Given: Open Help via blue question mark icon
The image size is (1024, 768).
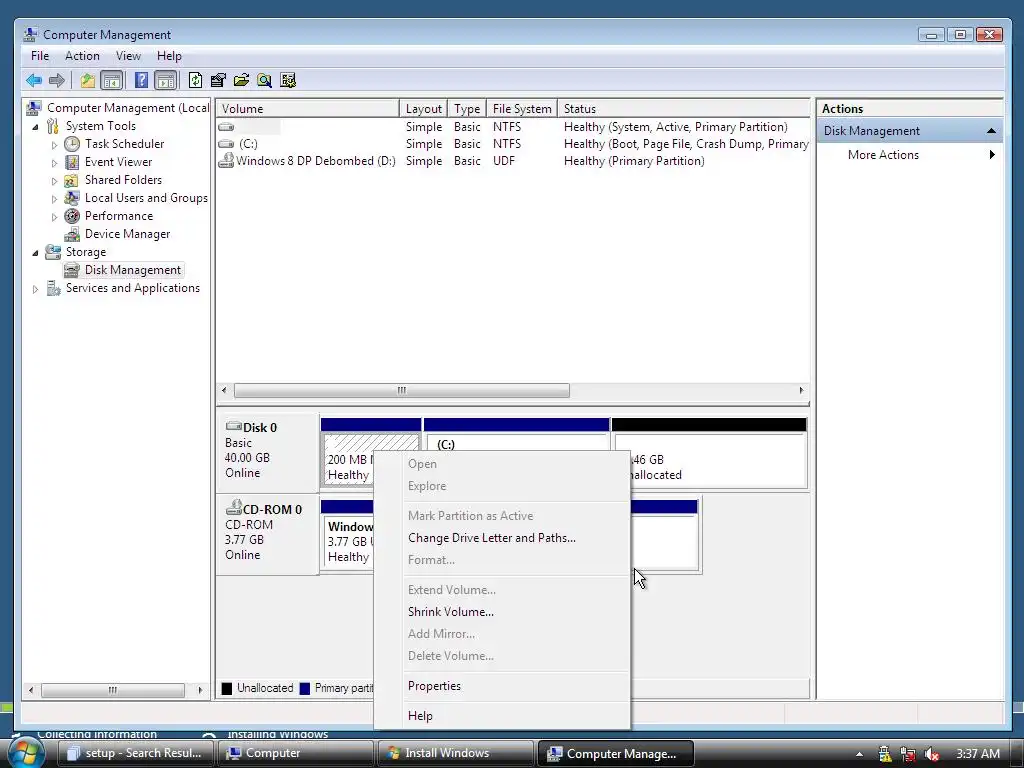Looking at the screenshot, I should [x=141, y=80].
